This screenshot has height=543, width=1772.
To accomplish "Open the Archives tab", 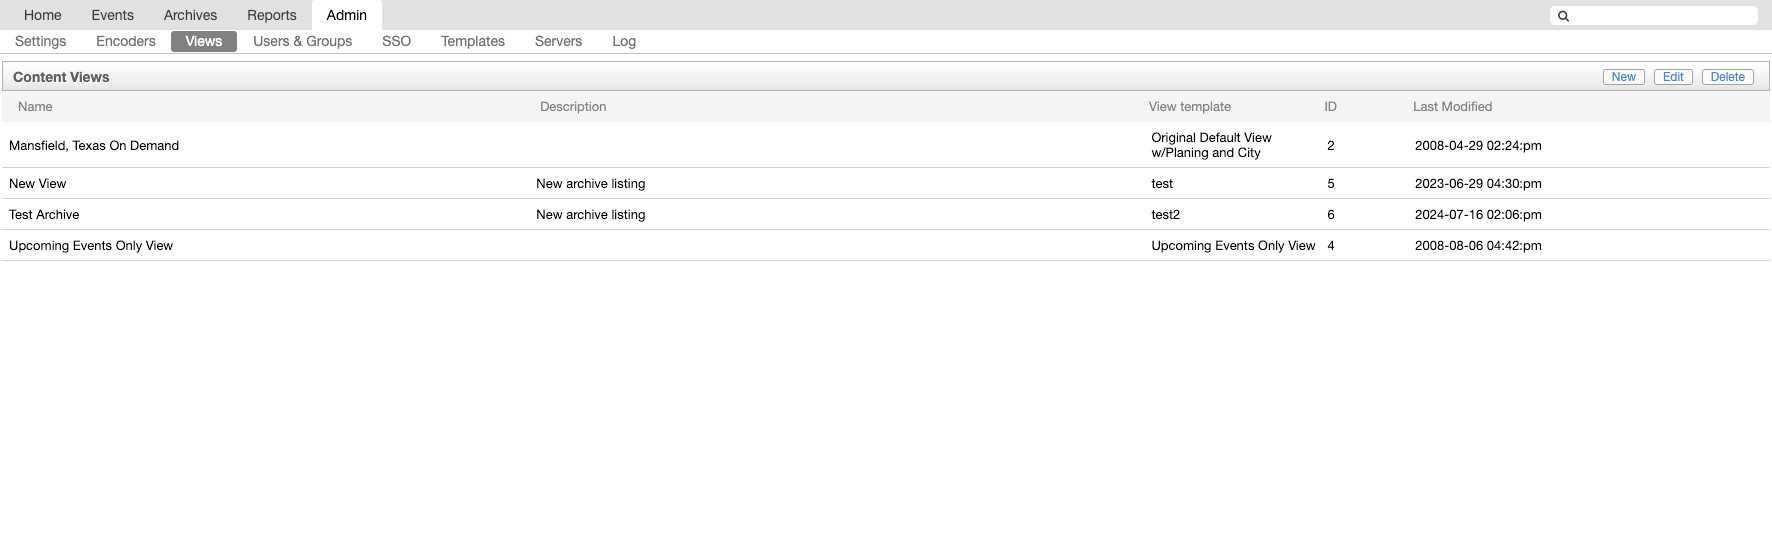I will 190,15.
